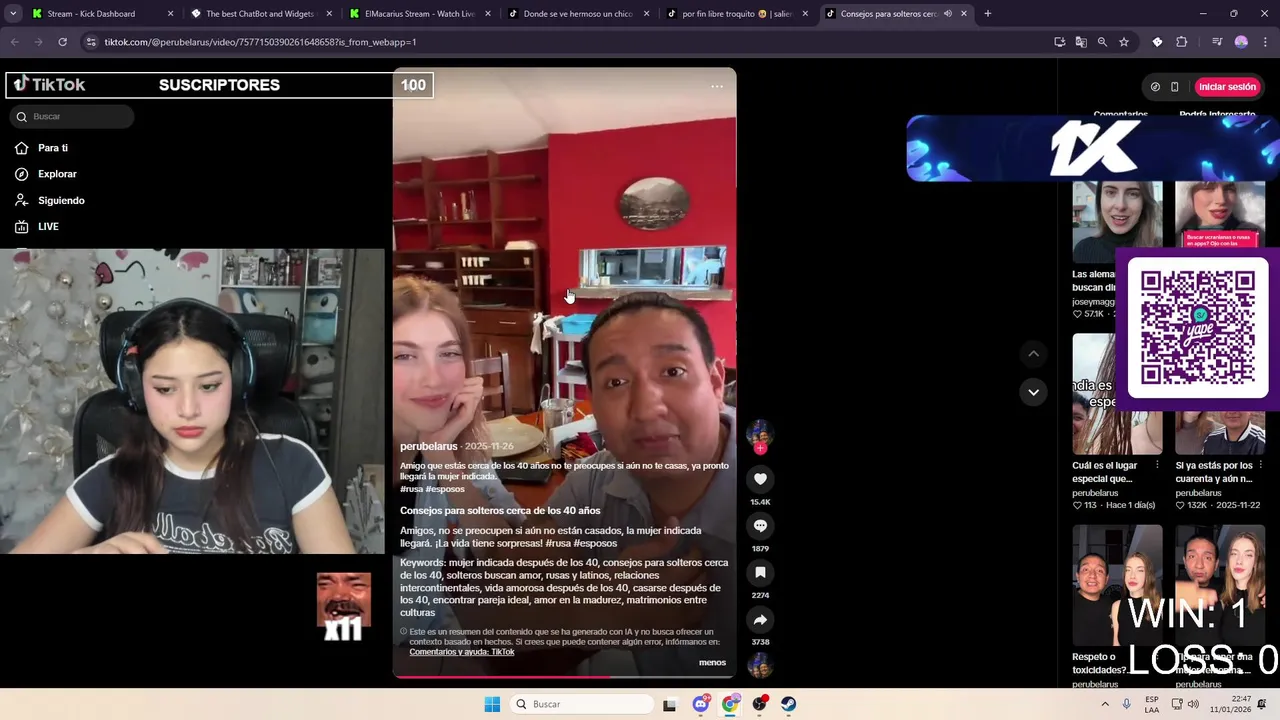Switch to 'por fin libre troquito' tab

(x=737, y=14)
